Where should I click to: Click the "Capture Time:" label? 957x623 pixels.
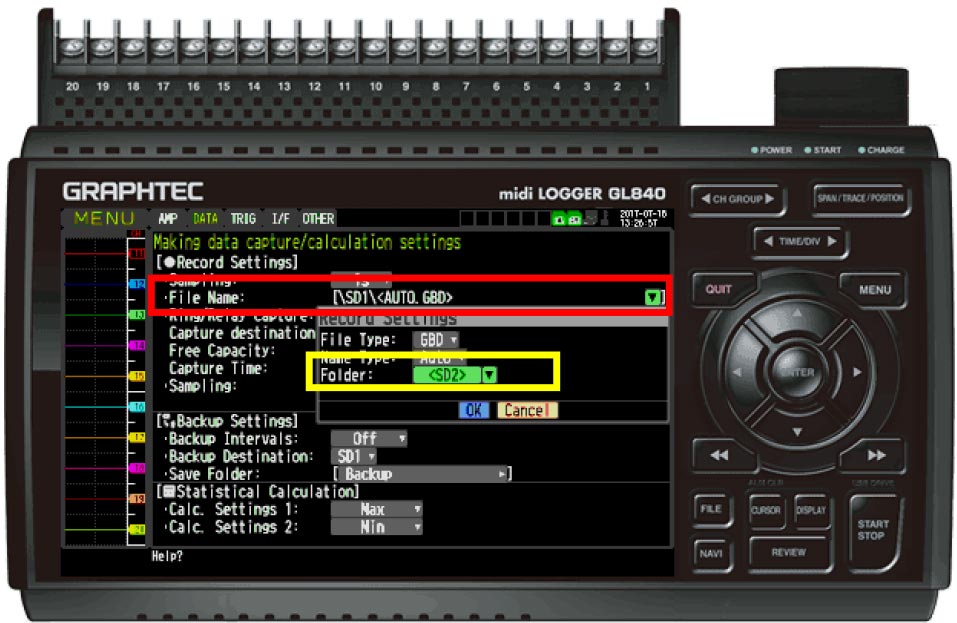(218, 369)
